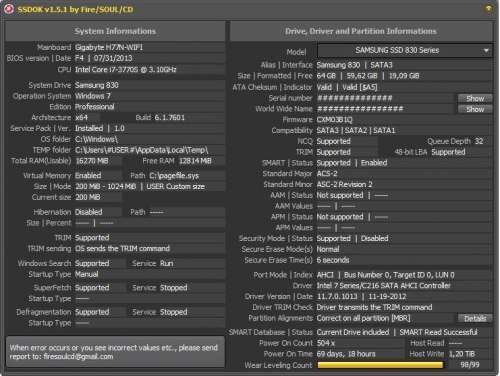500x376 pixels.
Task: Click the SSDOK app logo icon
Action: 8,9
